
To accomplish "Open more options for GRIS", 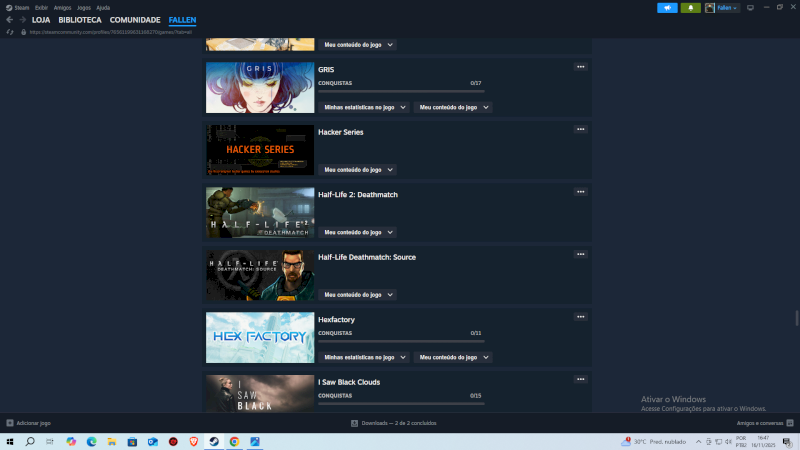I will (x=581, y=67).
